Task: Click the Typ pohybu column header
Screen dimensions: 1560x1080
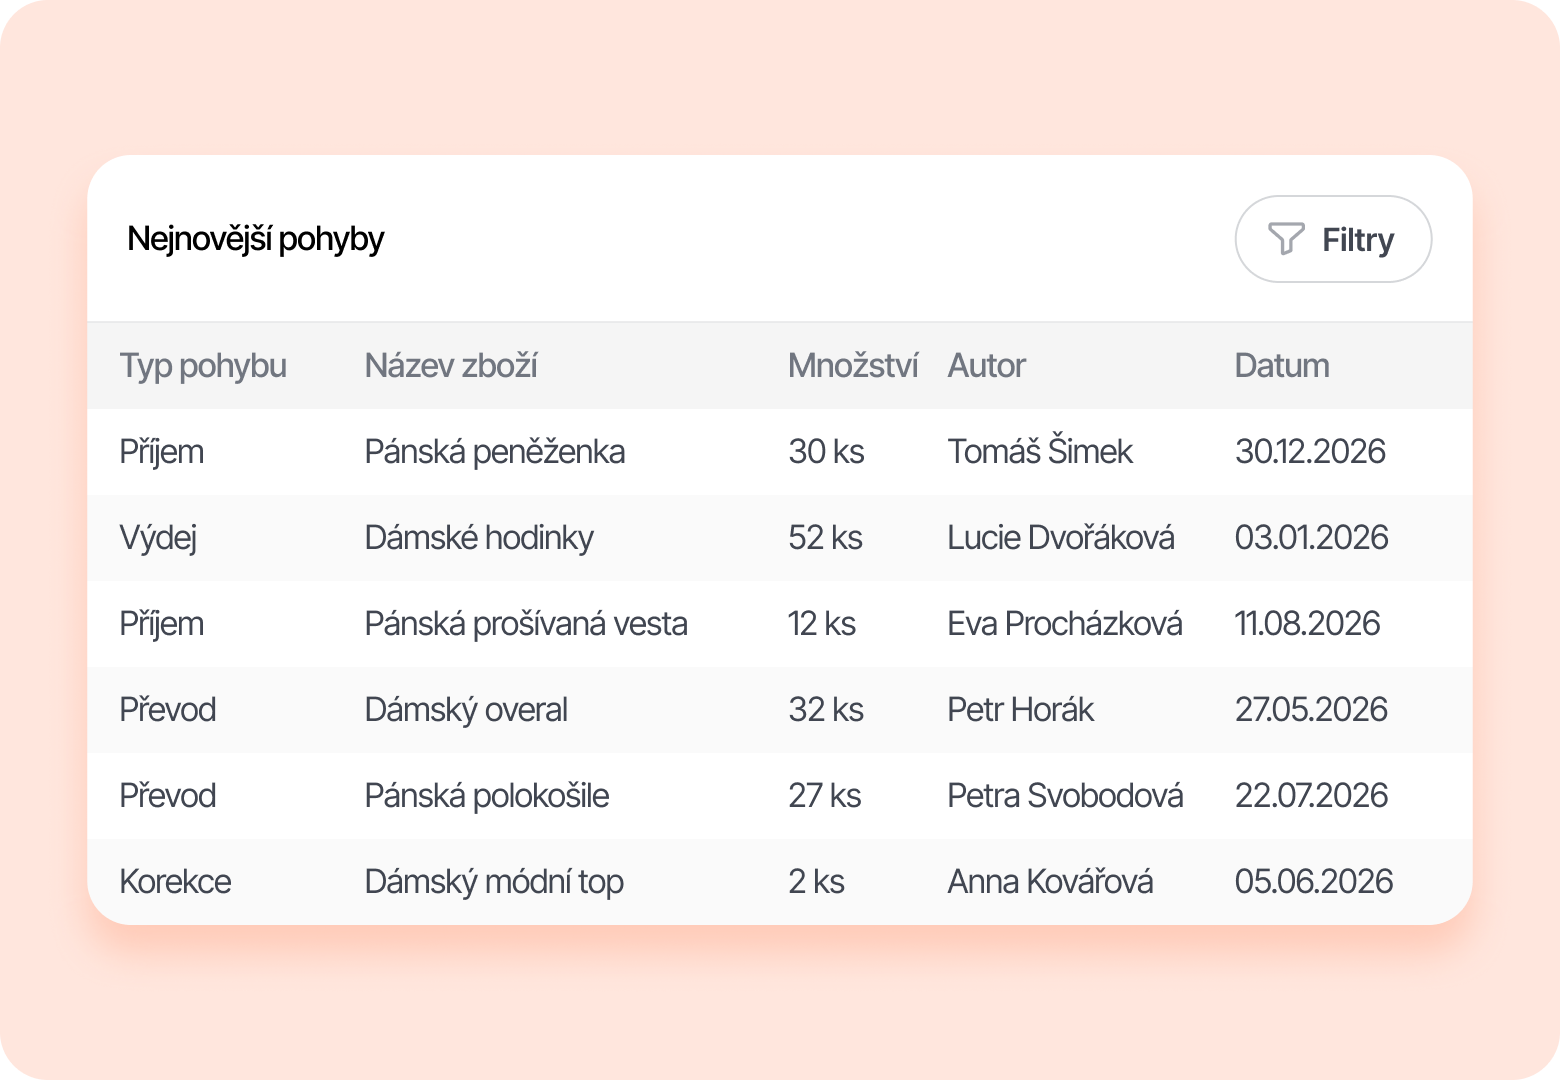Action: coord(203,366)
